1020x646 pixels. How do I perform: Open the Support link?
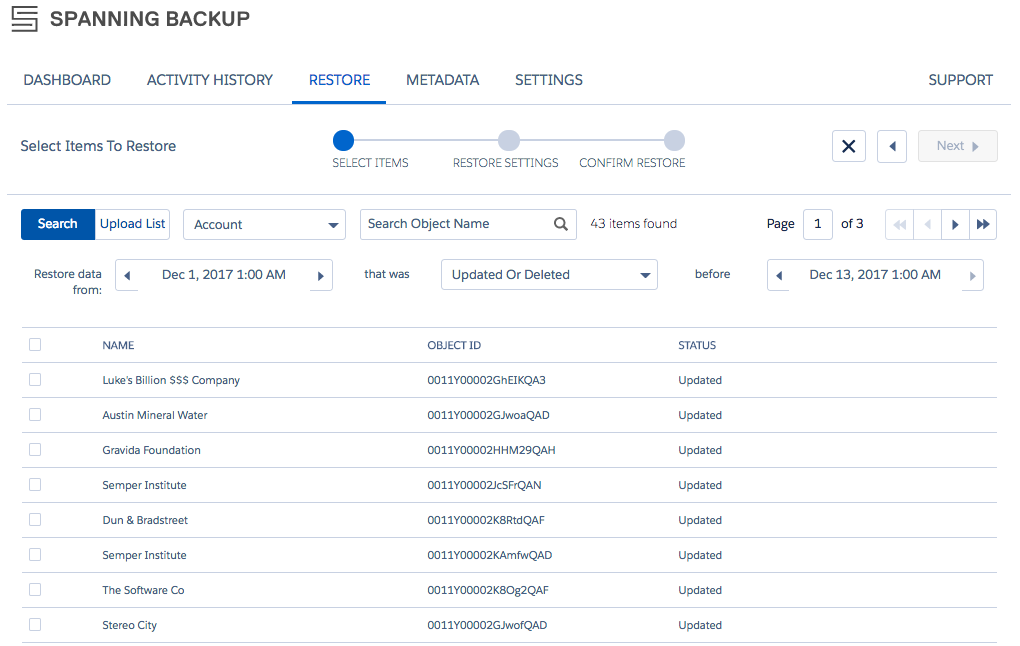[x=960, y=80]
